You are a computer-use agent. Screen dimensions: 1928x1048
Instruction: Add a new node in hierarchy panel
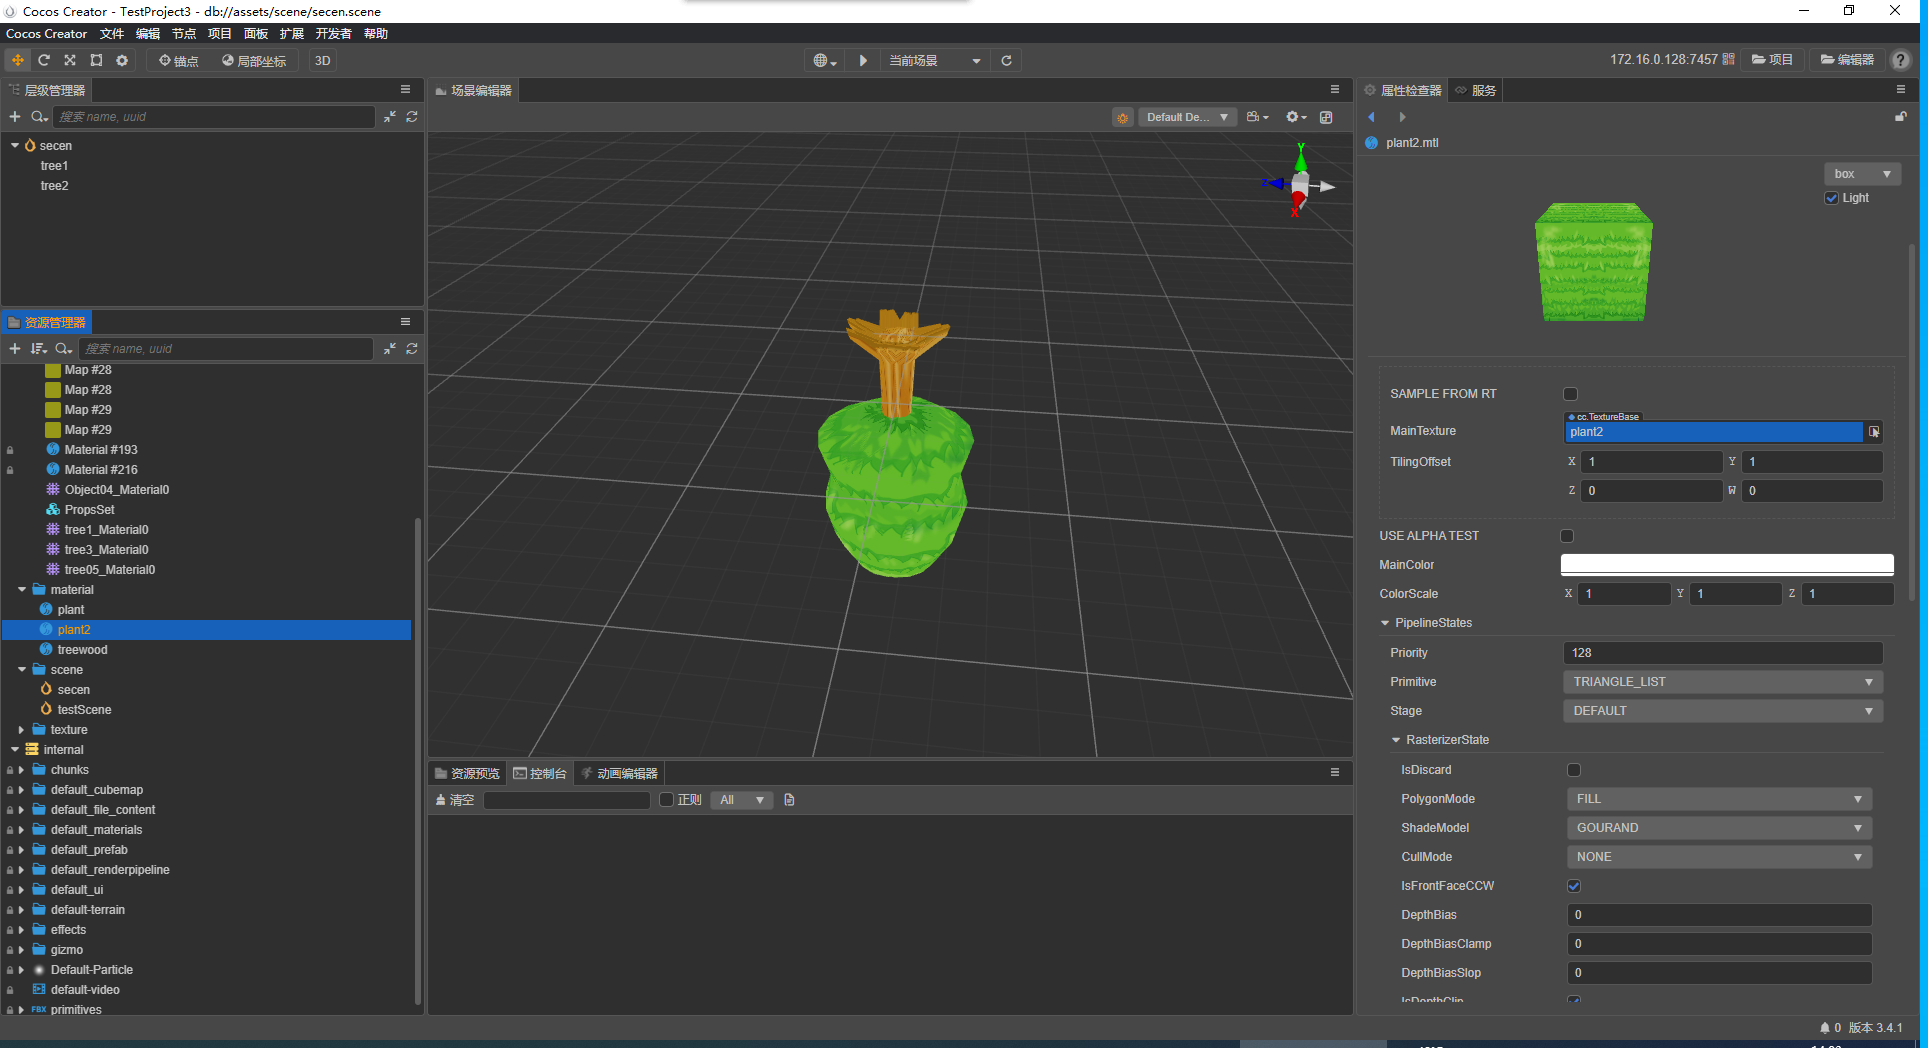point(15,117)
